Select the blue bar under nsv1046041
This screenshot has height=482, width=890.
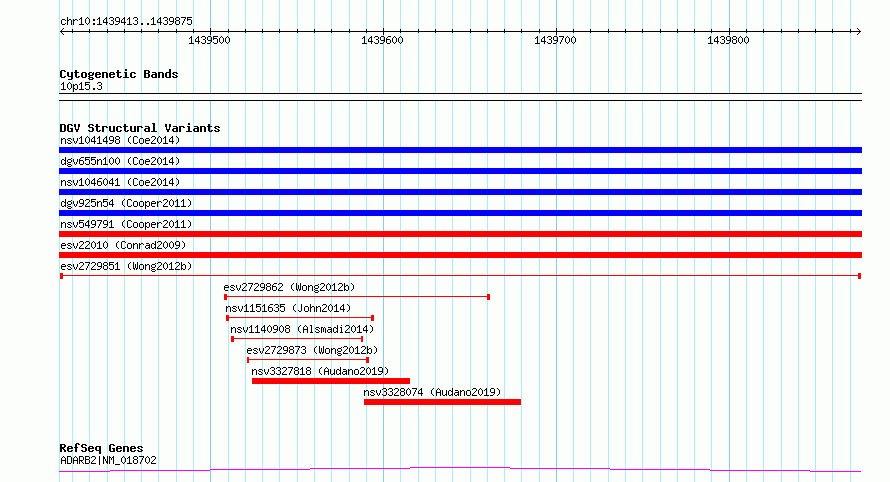click(x=460, y=192)
